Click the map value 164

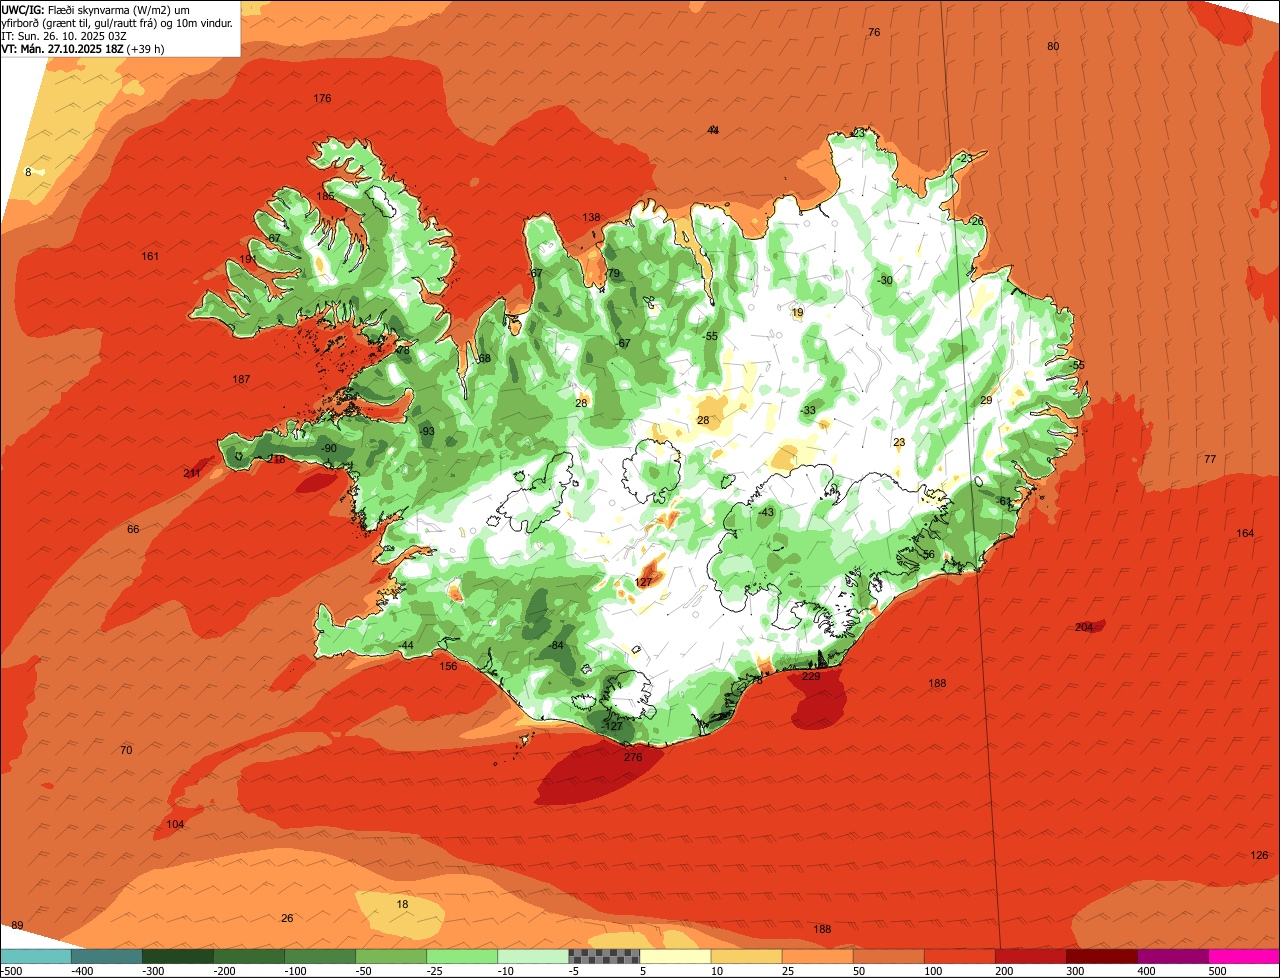[x=1245, y=533]
